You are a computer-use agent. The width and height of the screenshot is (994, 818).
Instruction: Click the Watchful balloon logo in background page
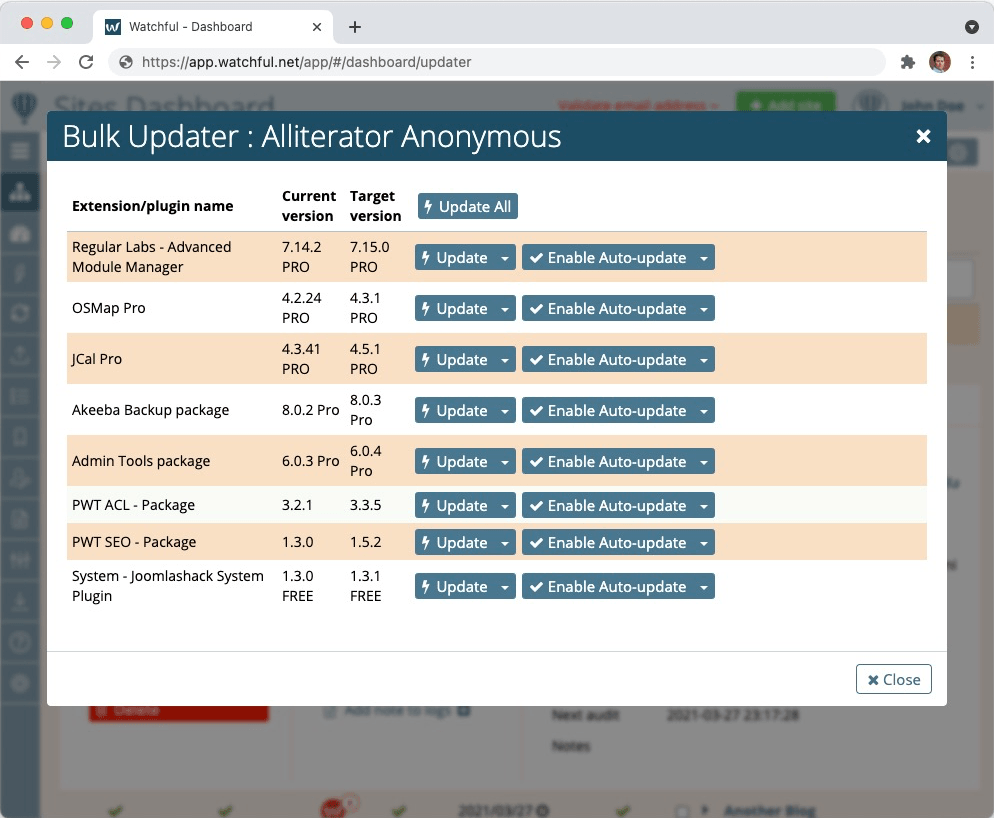click(x=23, y=106)
